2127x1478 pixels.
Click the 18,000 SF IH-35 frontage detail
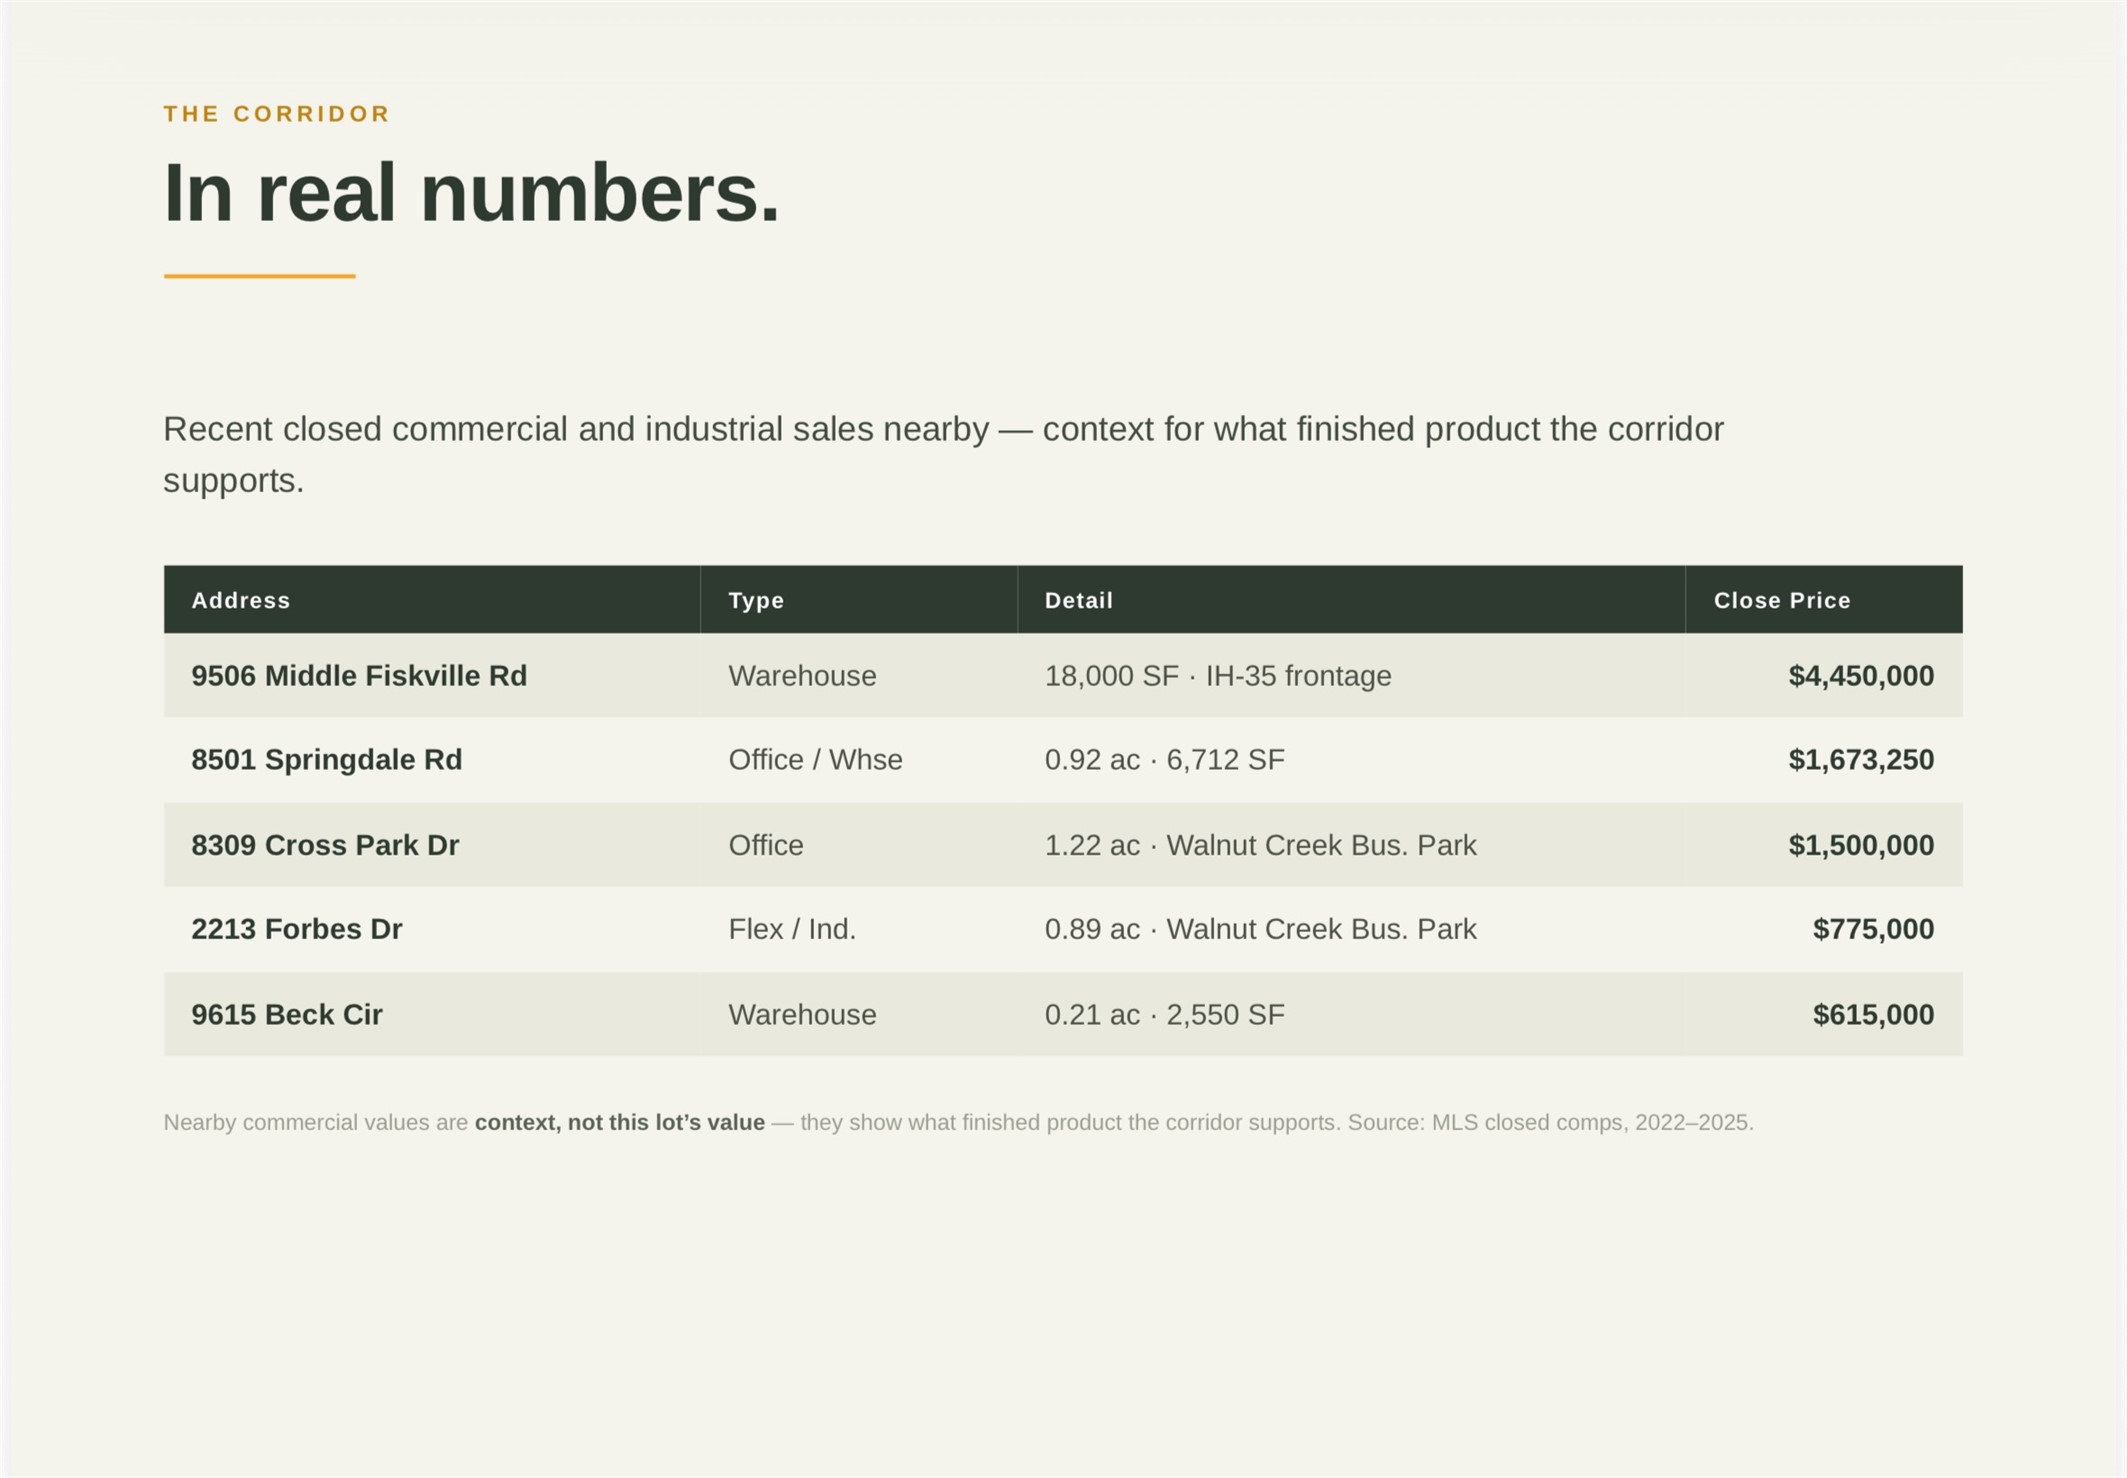pos(1218,676)
